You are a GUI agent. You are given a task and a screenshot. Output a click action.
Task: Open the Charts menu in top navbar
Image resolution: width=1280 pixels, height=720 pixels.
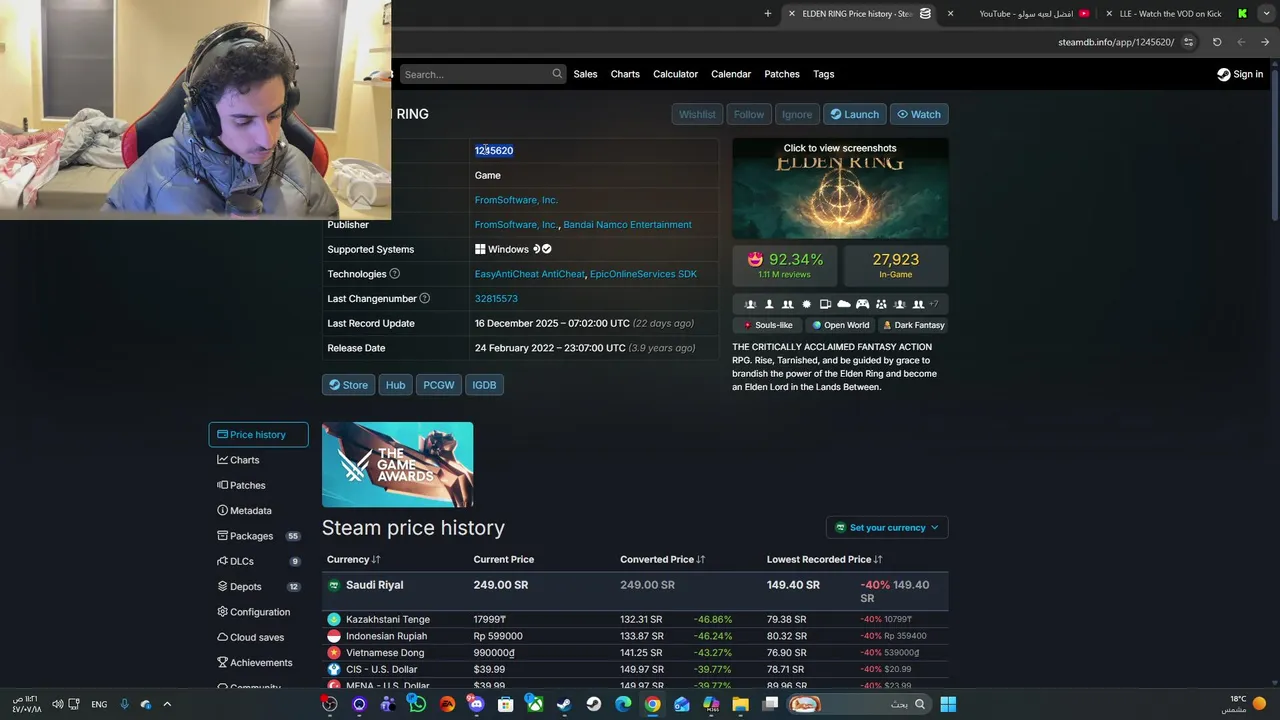point(625,74)
